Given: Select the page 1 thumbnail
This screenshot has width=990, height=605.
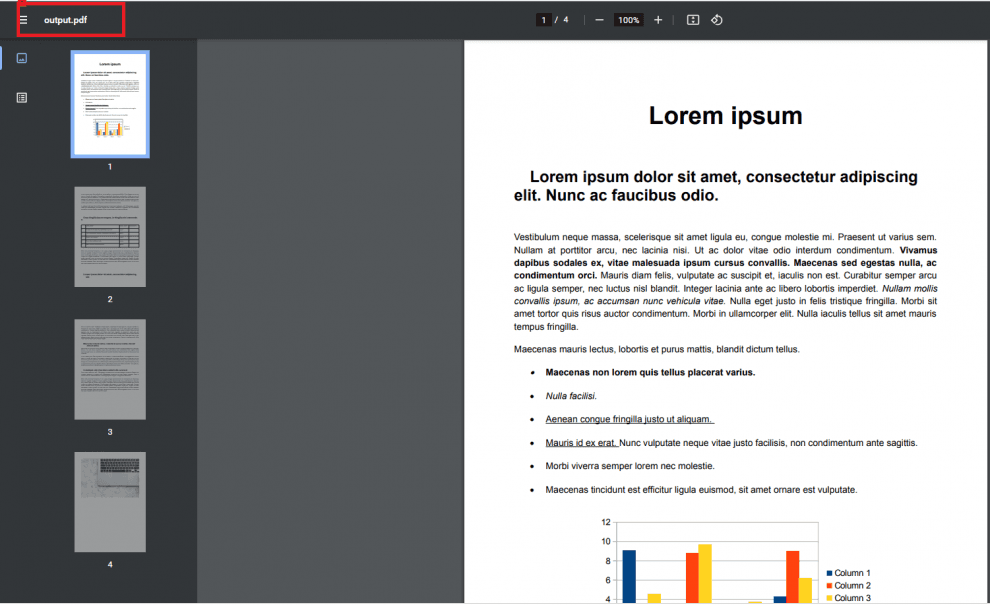Looking at the screenshot, I should point(110,105).
